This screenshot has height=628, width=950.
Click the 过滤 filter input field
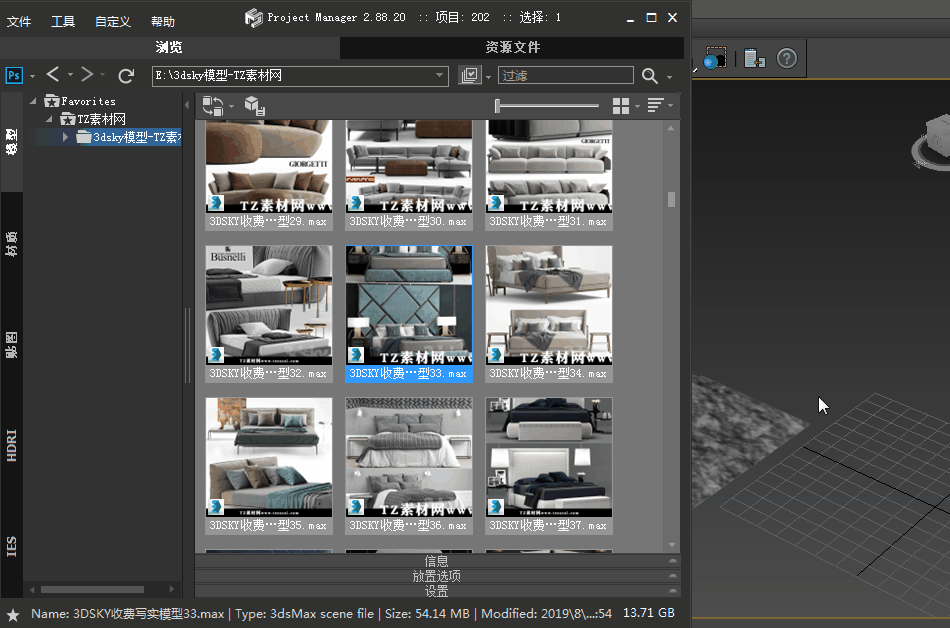[566, 76]
